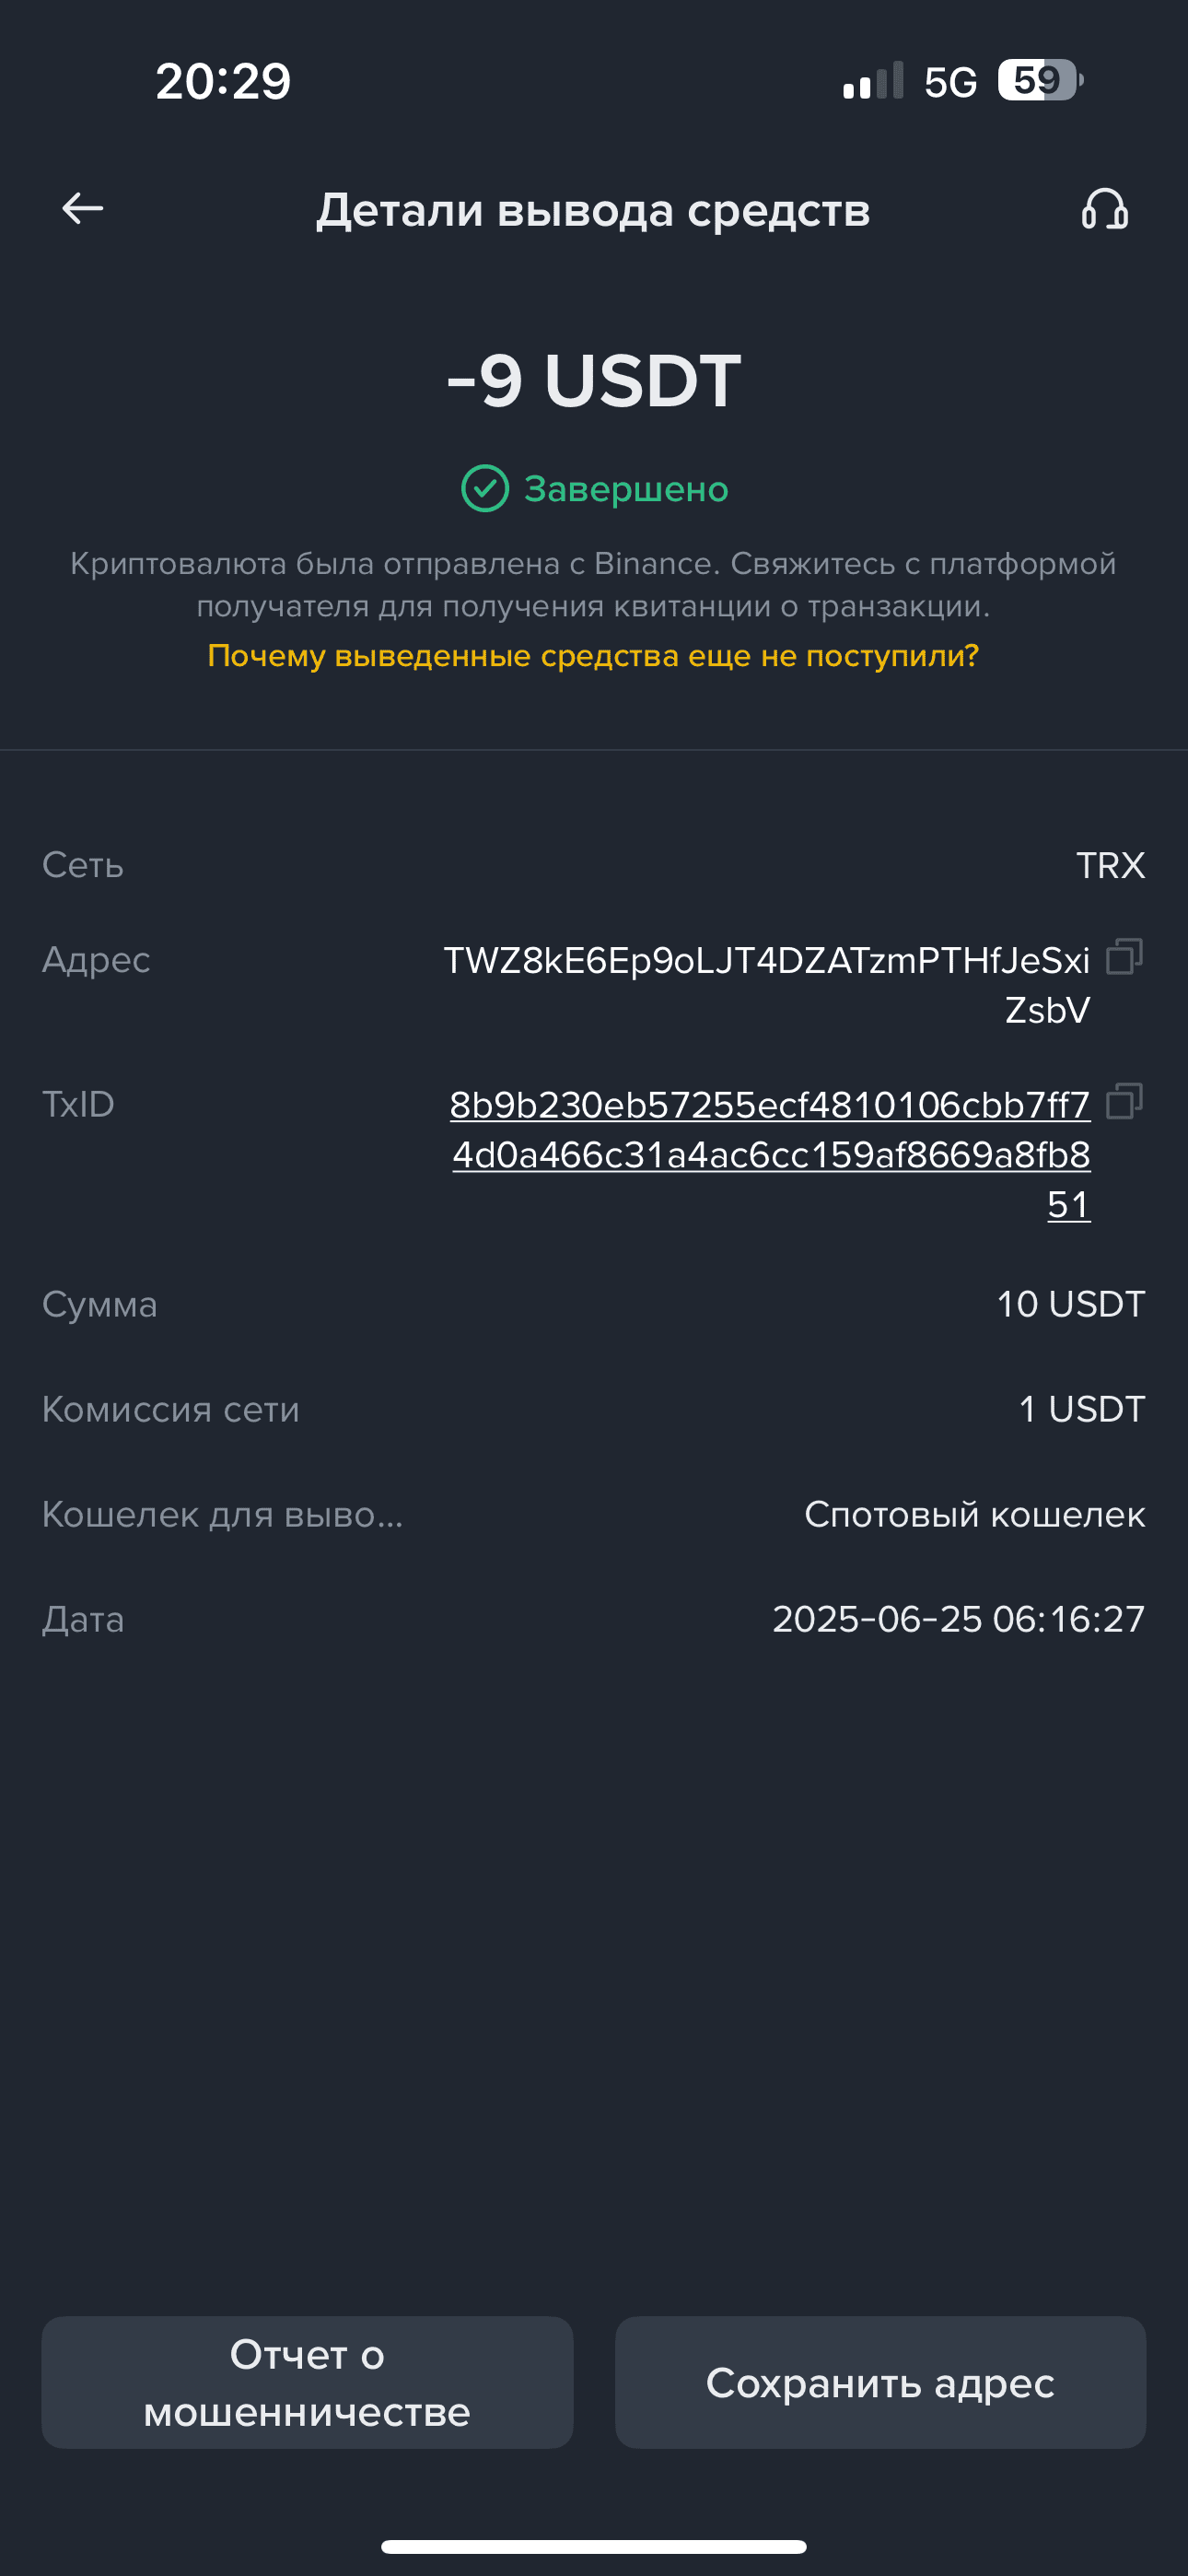This screenshot has height=2576, width=1188.
Task: Tap the signal strength bars
Action: click(873, 80)
